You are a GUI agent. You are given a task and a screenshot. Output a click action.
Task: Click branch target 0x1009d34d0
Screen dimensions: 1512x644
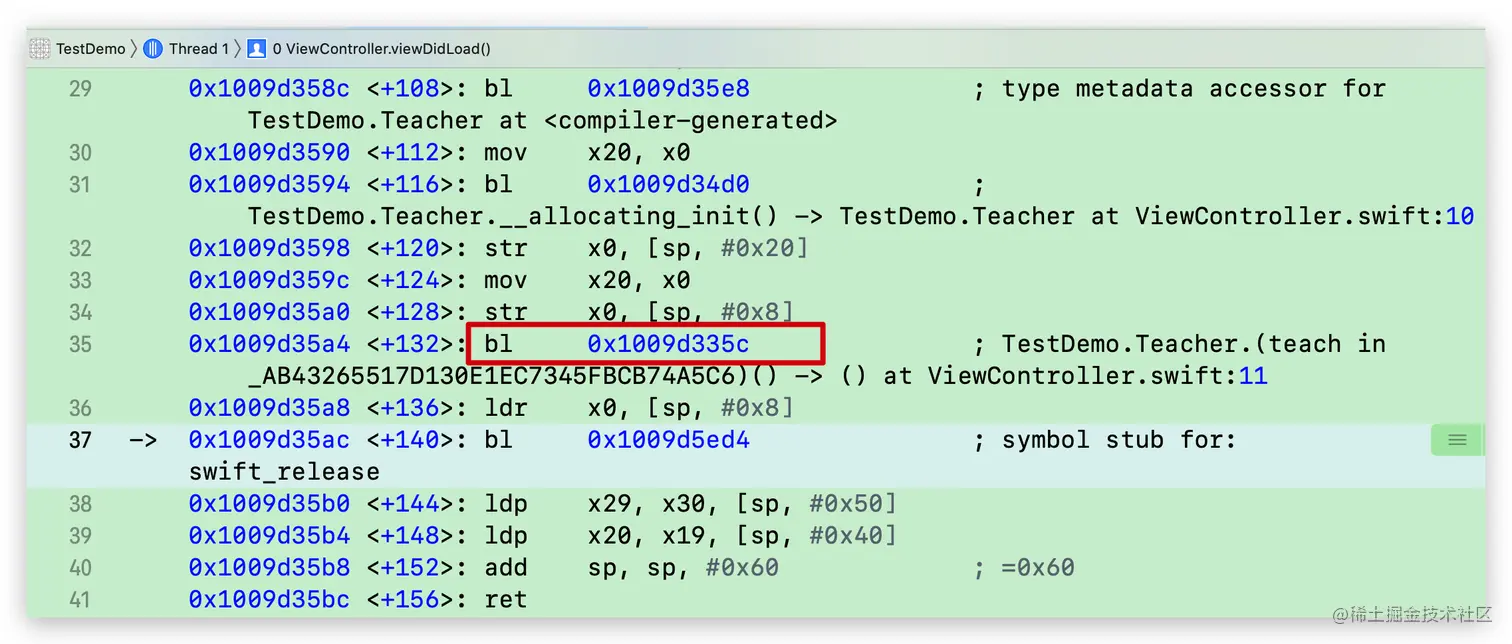(668, 184)
